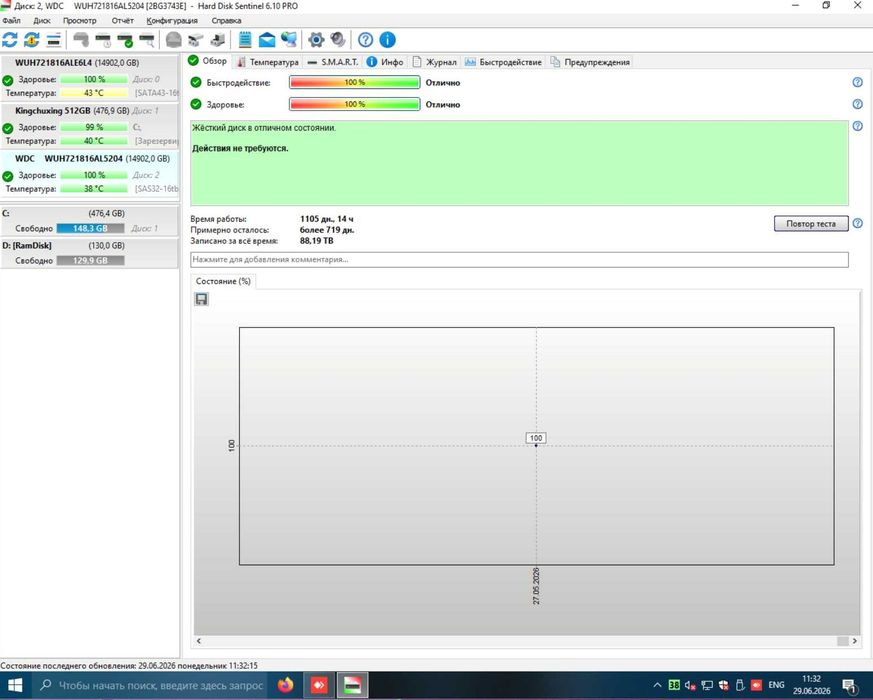Click the 100 data point on graph
The width and height of the screenshot is (873, 700).
click(x=536, y=445)
